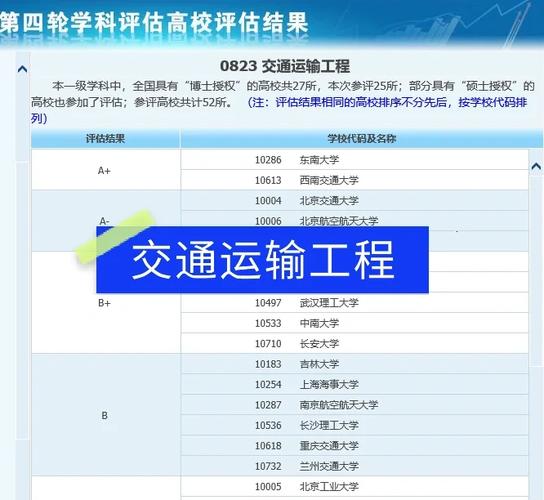544x500 pixels.
Task: Click the 学校代码及名称 column header
Action: [362, 139]
